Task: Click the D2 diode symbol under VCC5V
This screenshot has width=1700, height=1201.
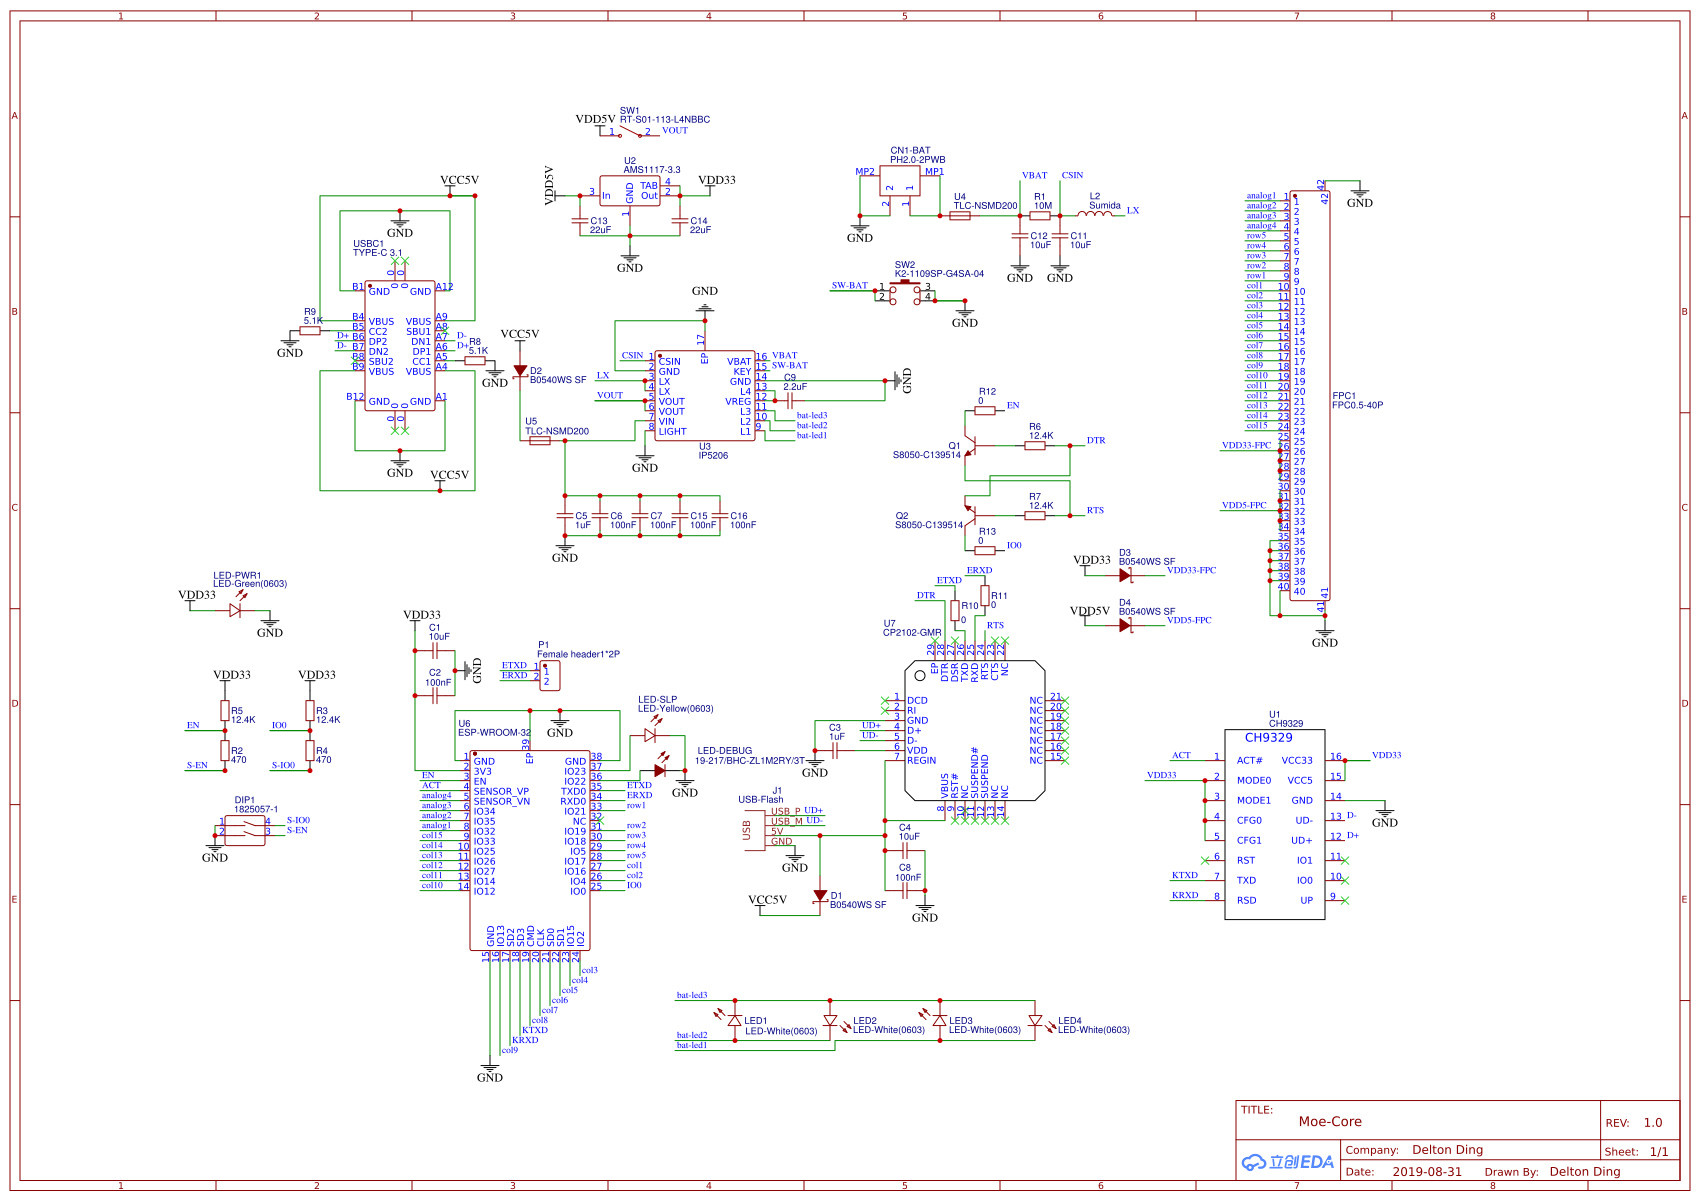Action: tap(520, 371)
